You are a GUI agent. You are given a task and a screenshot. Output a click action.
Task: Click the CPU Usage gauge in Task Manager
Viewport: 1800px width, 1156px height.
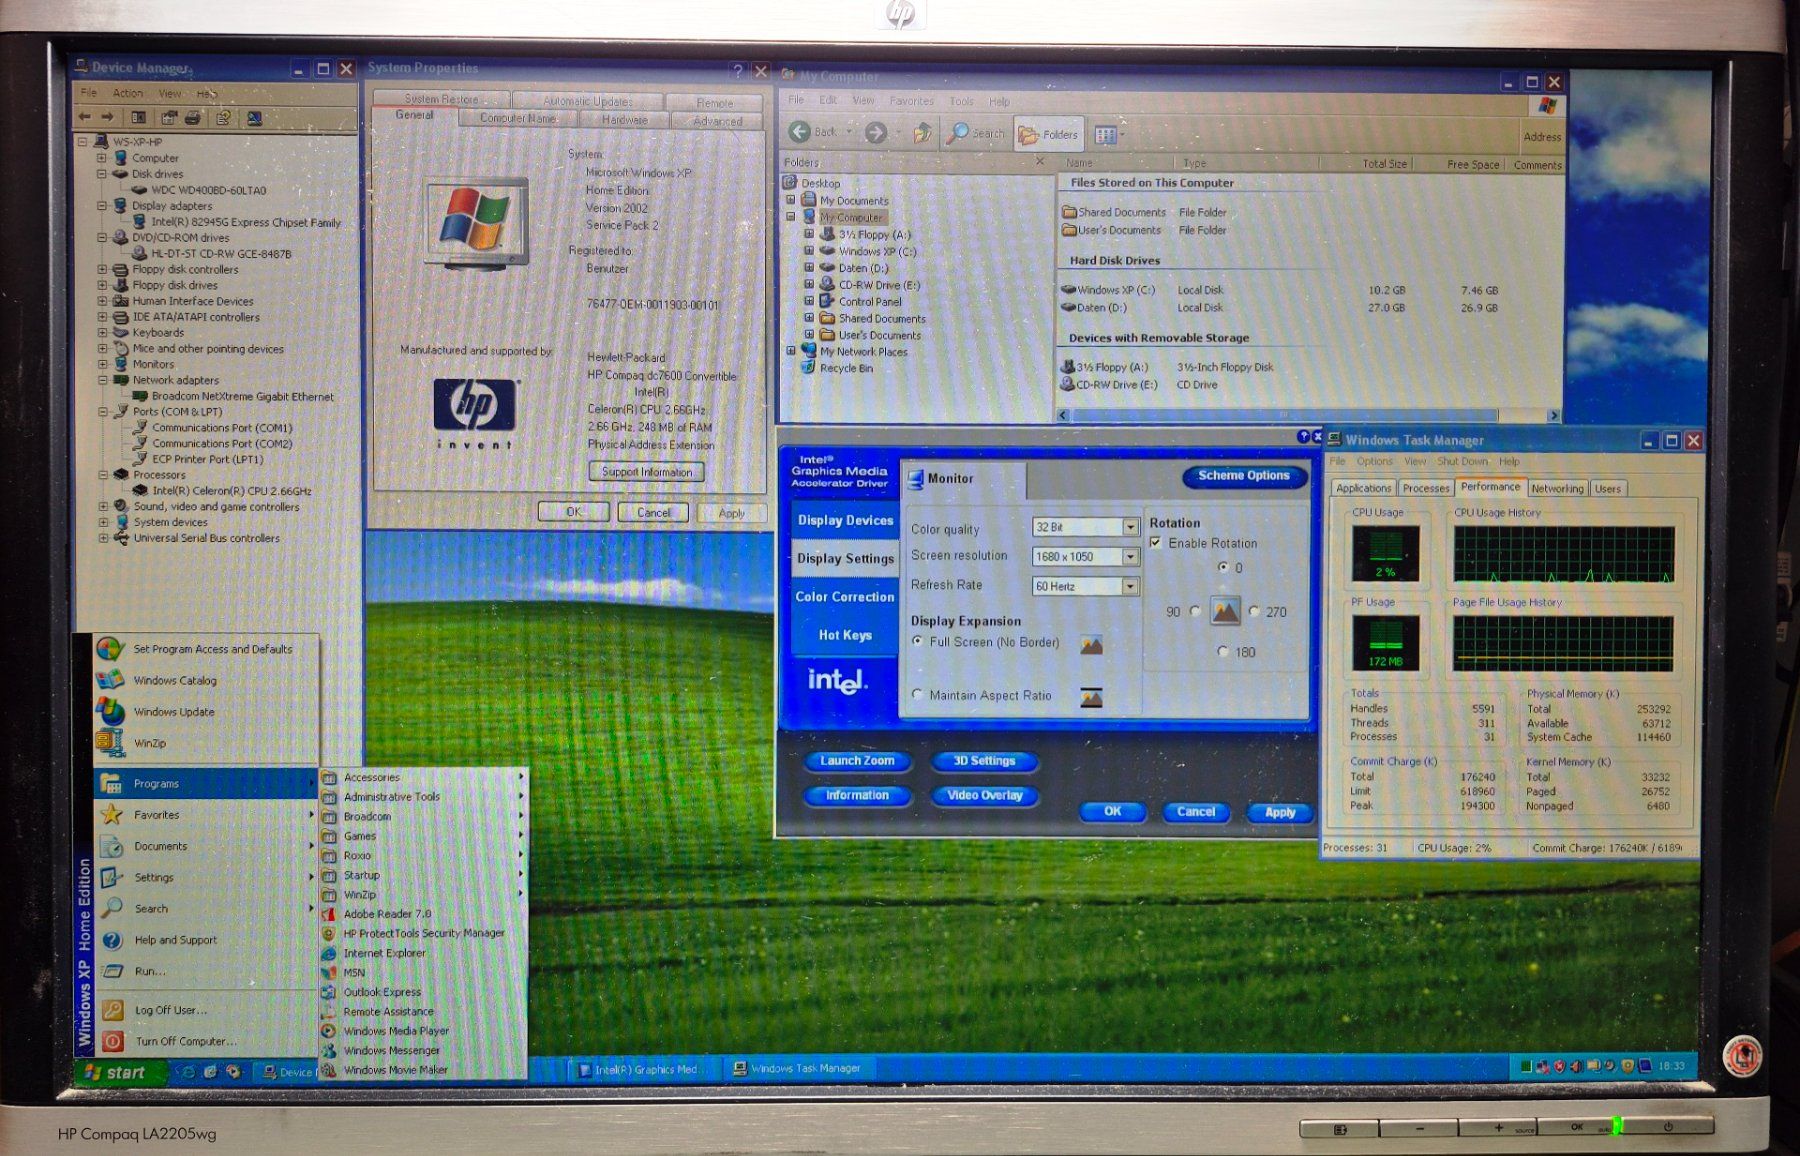[x=1385, y=553]
